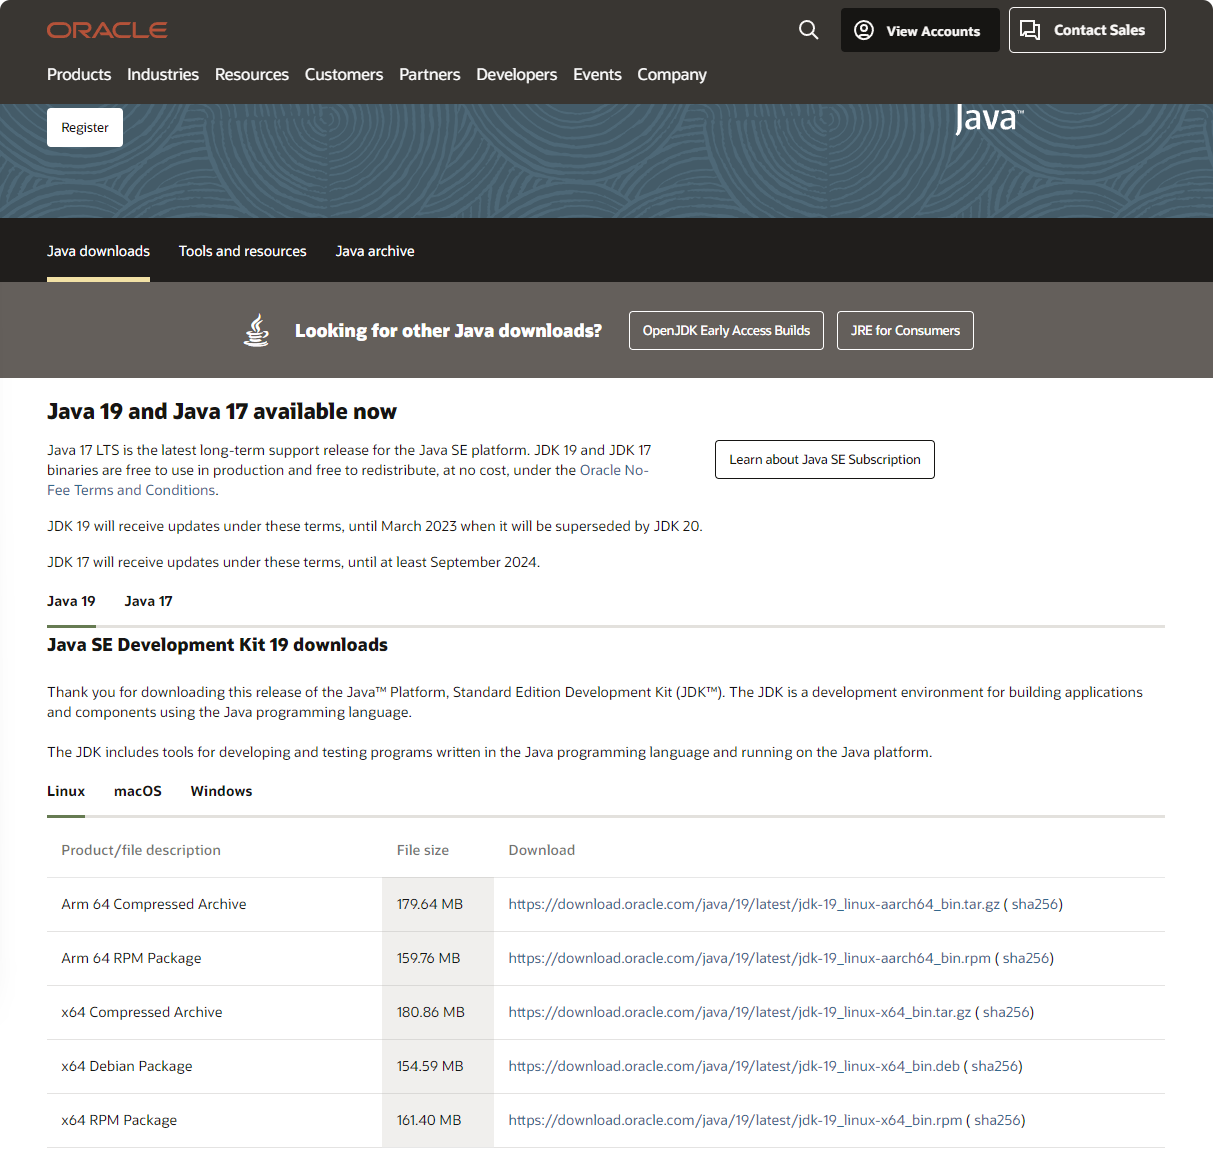Open the Products menu
Image resolution: width=1213 pixels, height=1154 pixels.
click(x=79, y=75)
